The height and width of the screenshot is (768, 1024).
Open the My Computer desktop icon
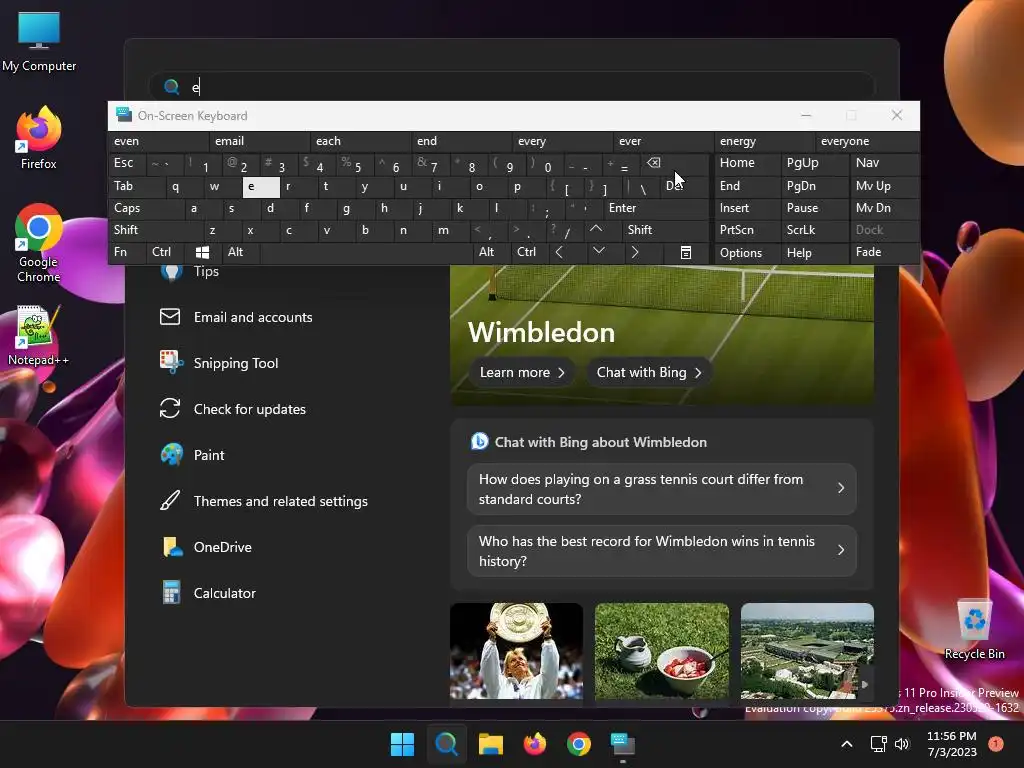tap(39, 40)
